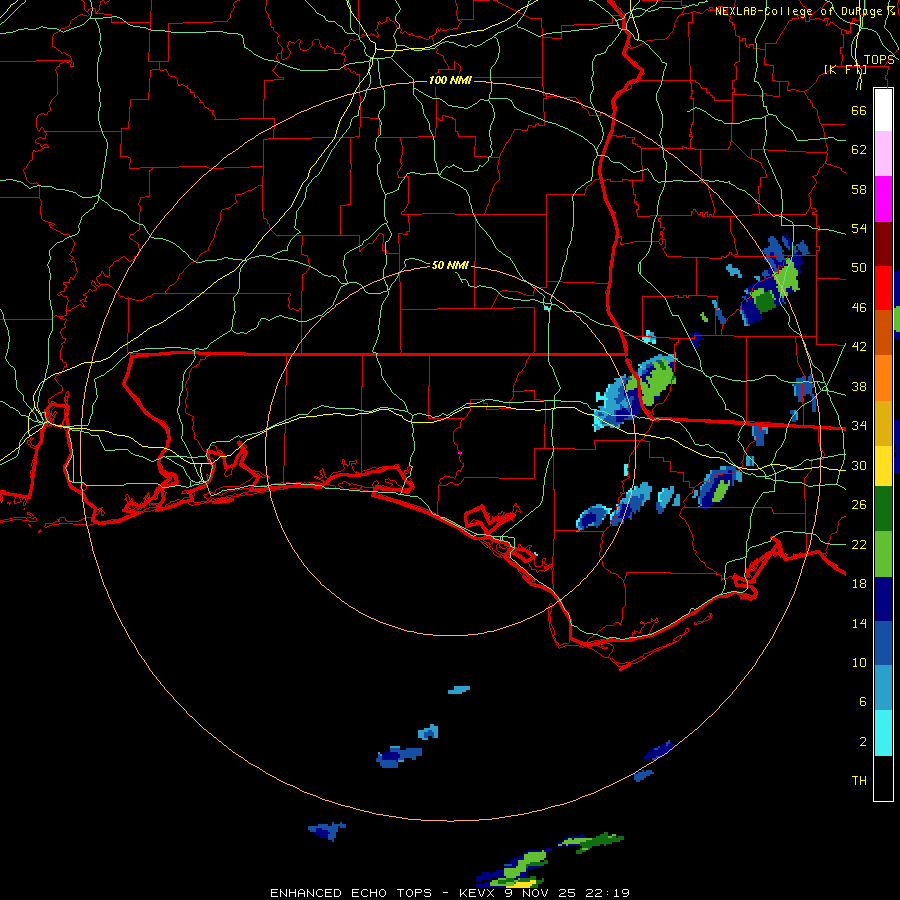Click the 'ENHANCED ECHO TOPS' product title
The image size is (900, 900).
pos(351,893)
